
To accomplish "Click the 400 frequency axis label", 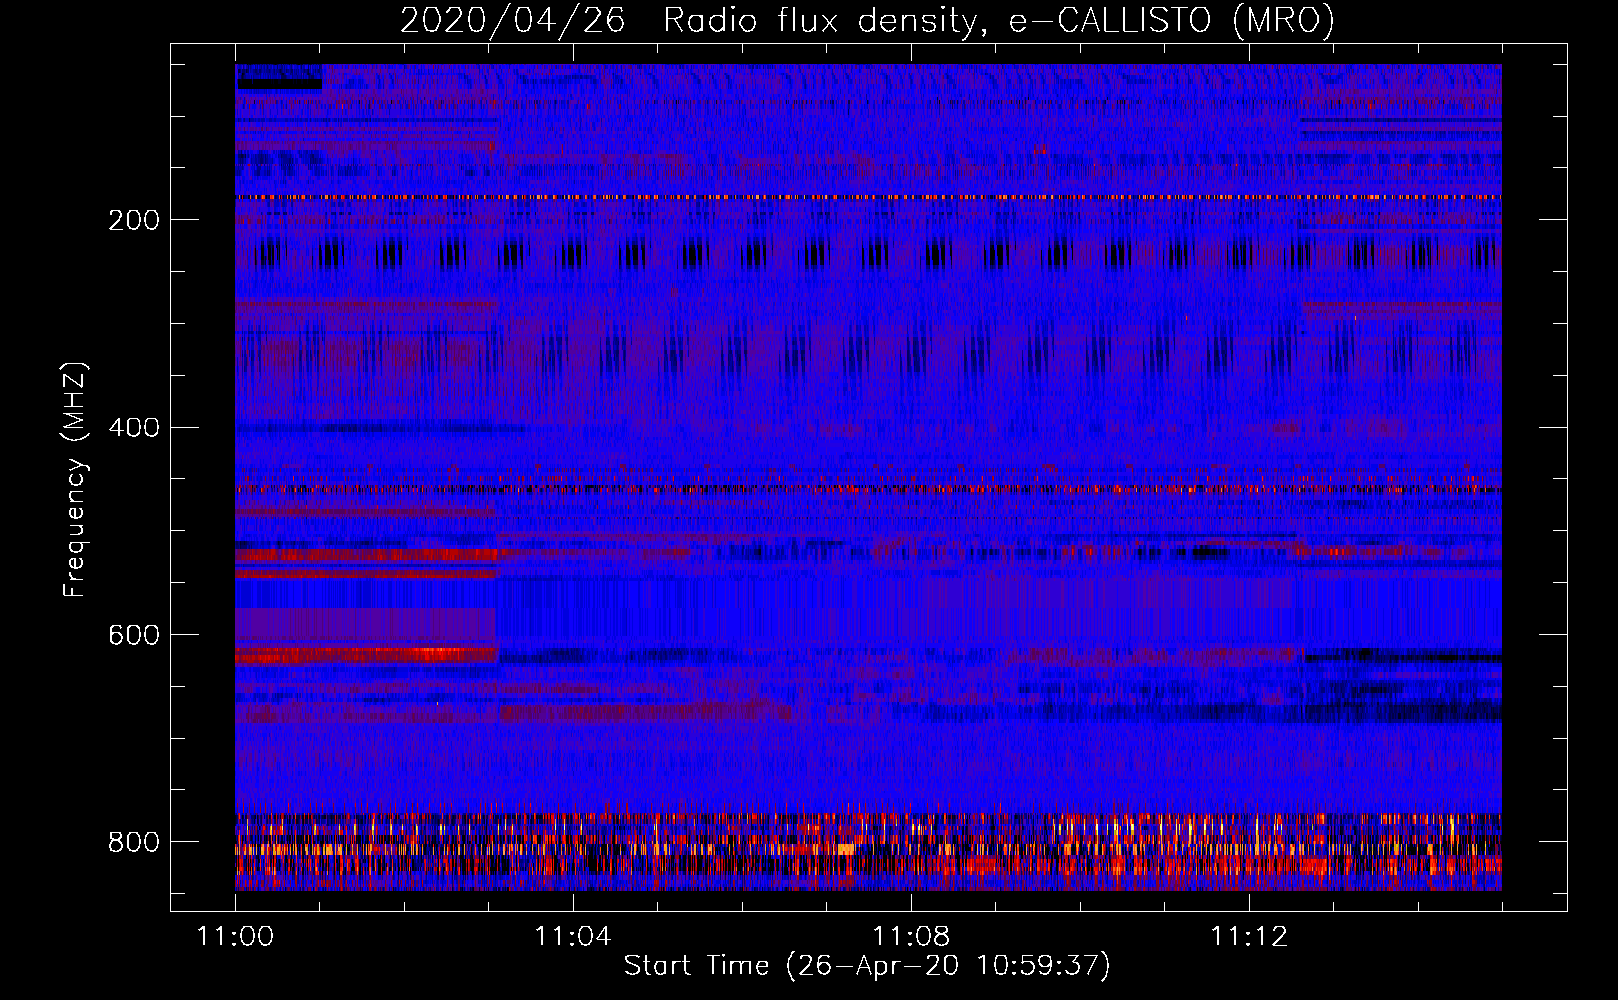I will [x=134, y=428].
